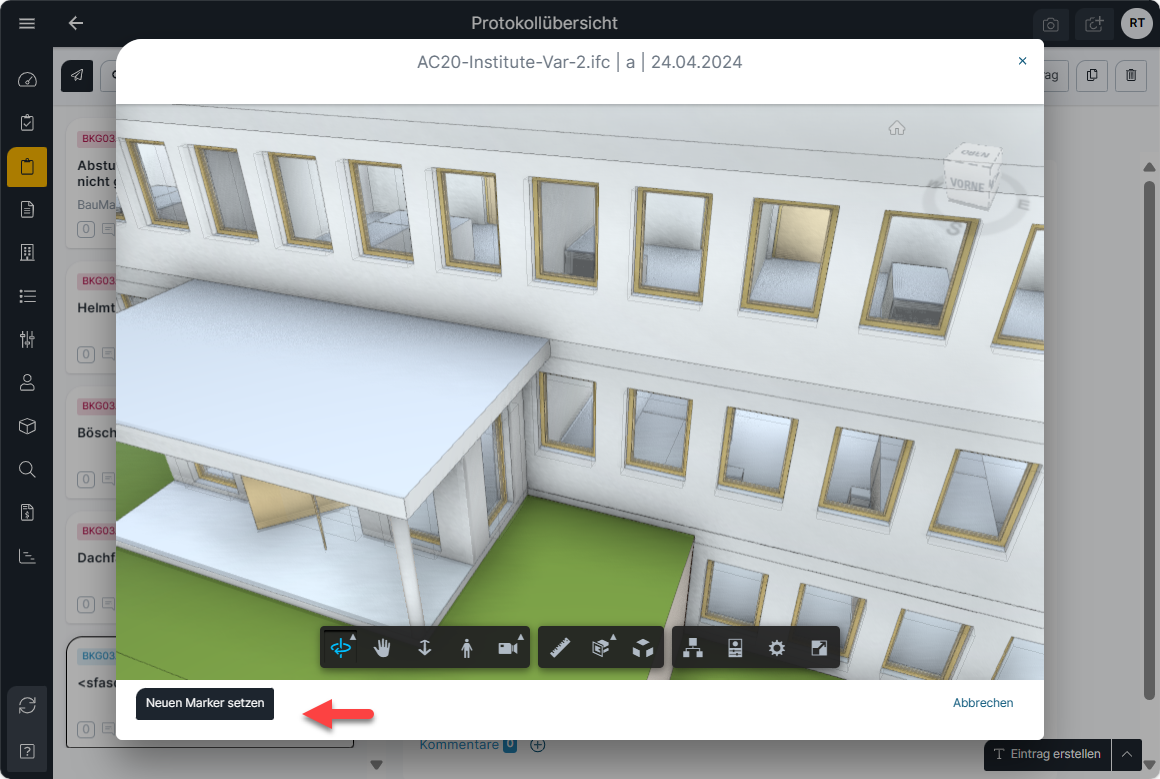The width and height of the screenshot is (1160, 779).
Task: Open the documents page sidebar icon
Action: (x=27, y=209)
